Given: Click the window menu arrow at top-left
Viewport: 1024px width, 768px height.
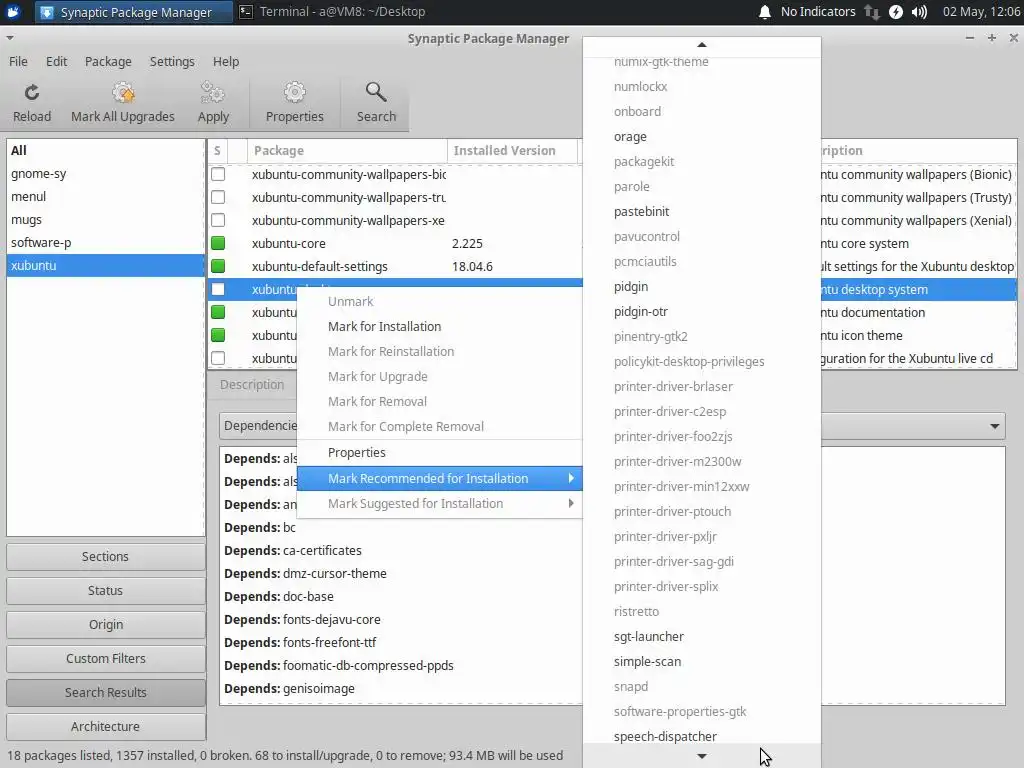Looking at the screenshot, I should (x=9, y=38).
